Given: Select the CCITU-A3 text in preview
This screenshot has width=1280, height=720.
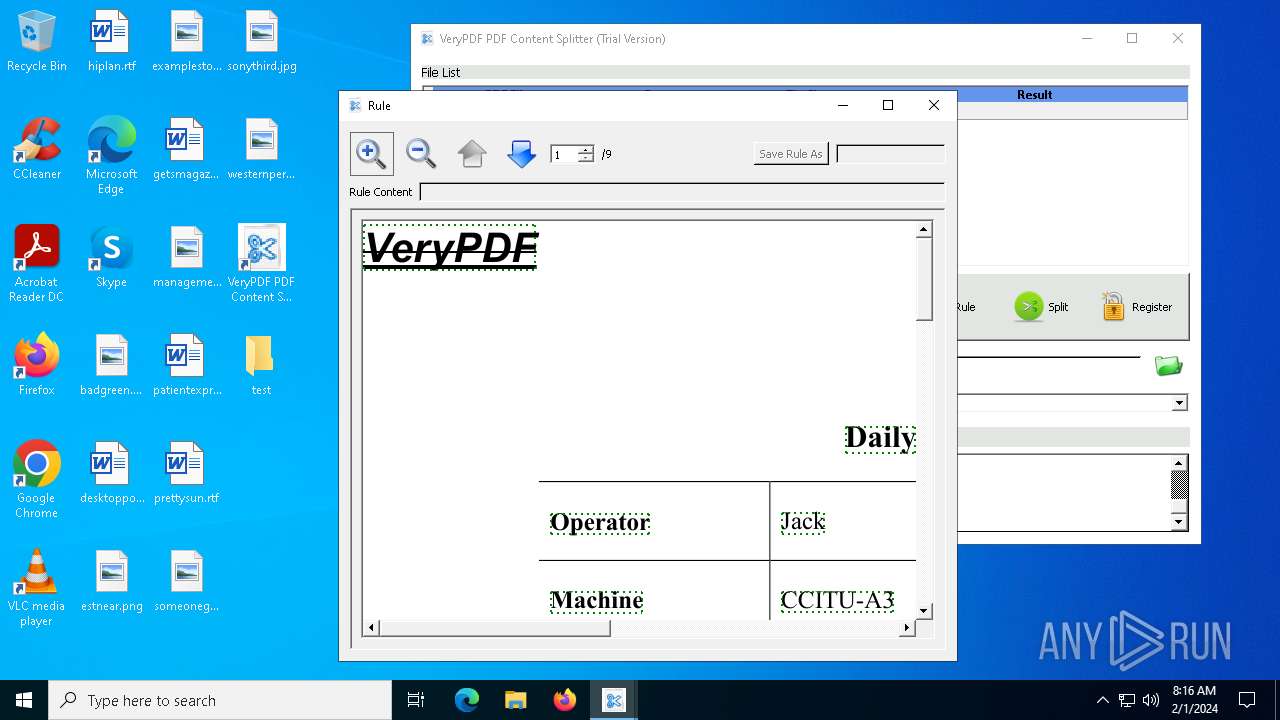Looking at the screenshot, I should [x=838, y=600].
